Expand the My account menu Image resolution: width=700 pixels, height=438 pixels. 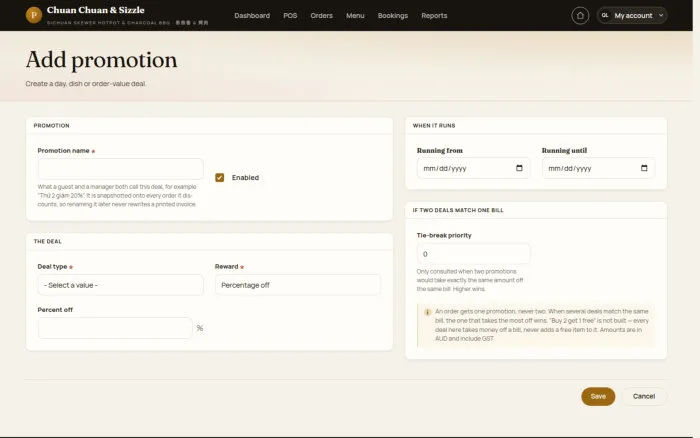point(632,16)
